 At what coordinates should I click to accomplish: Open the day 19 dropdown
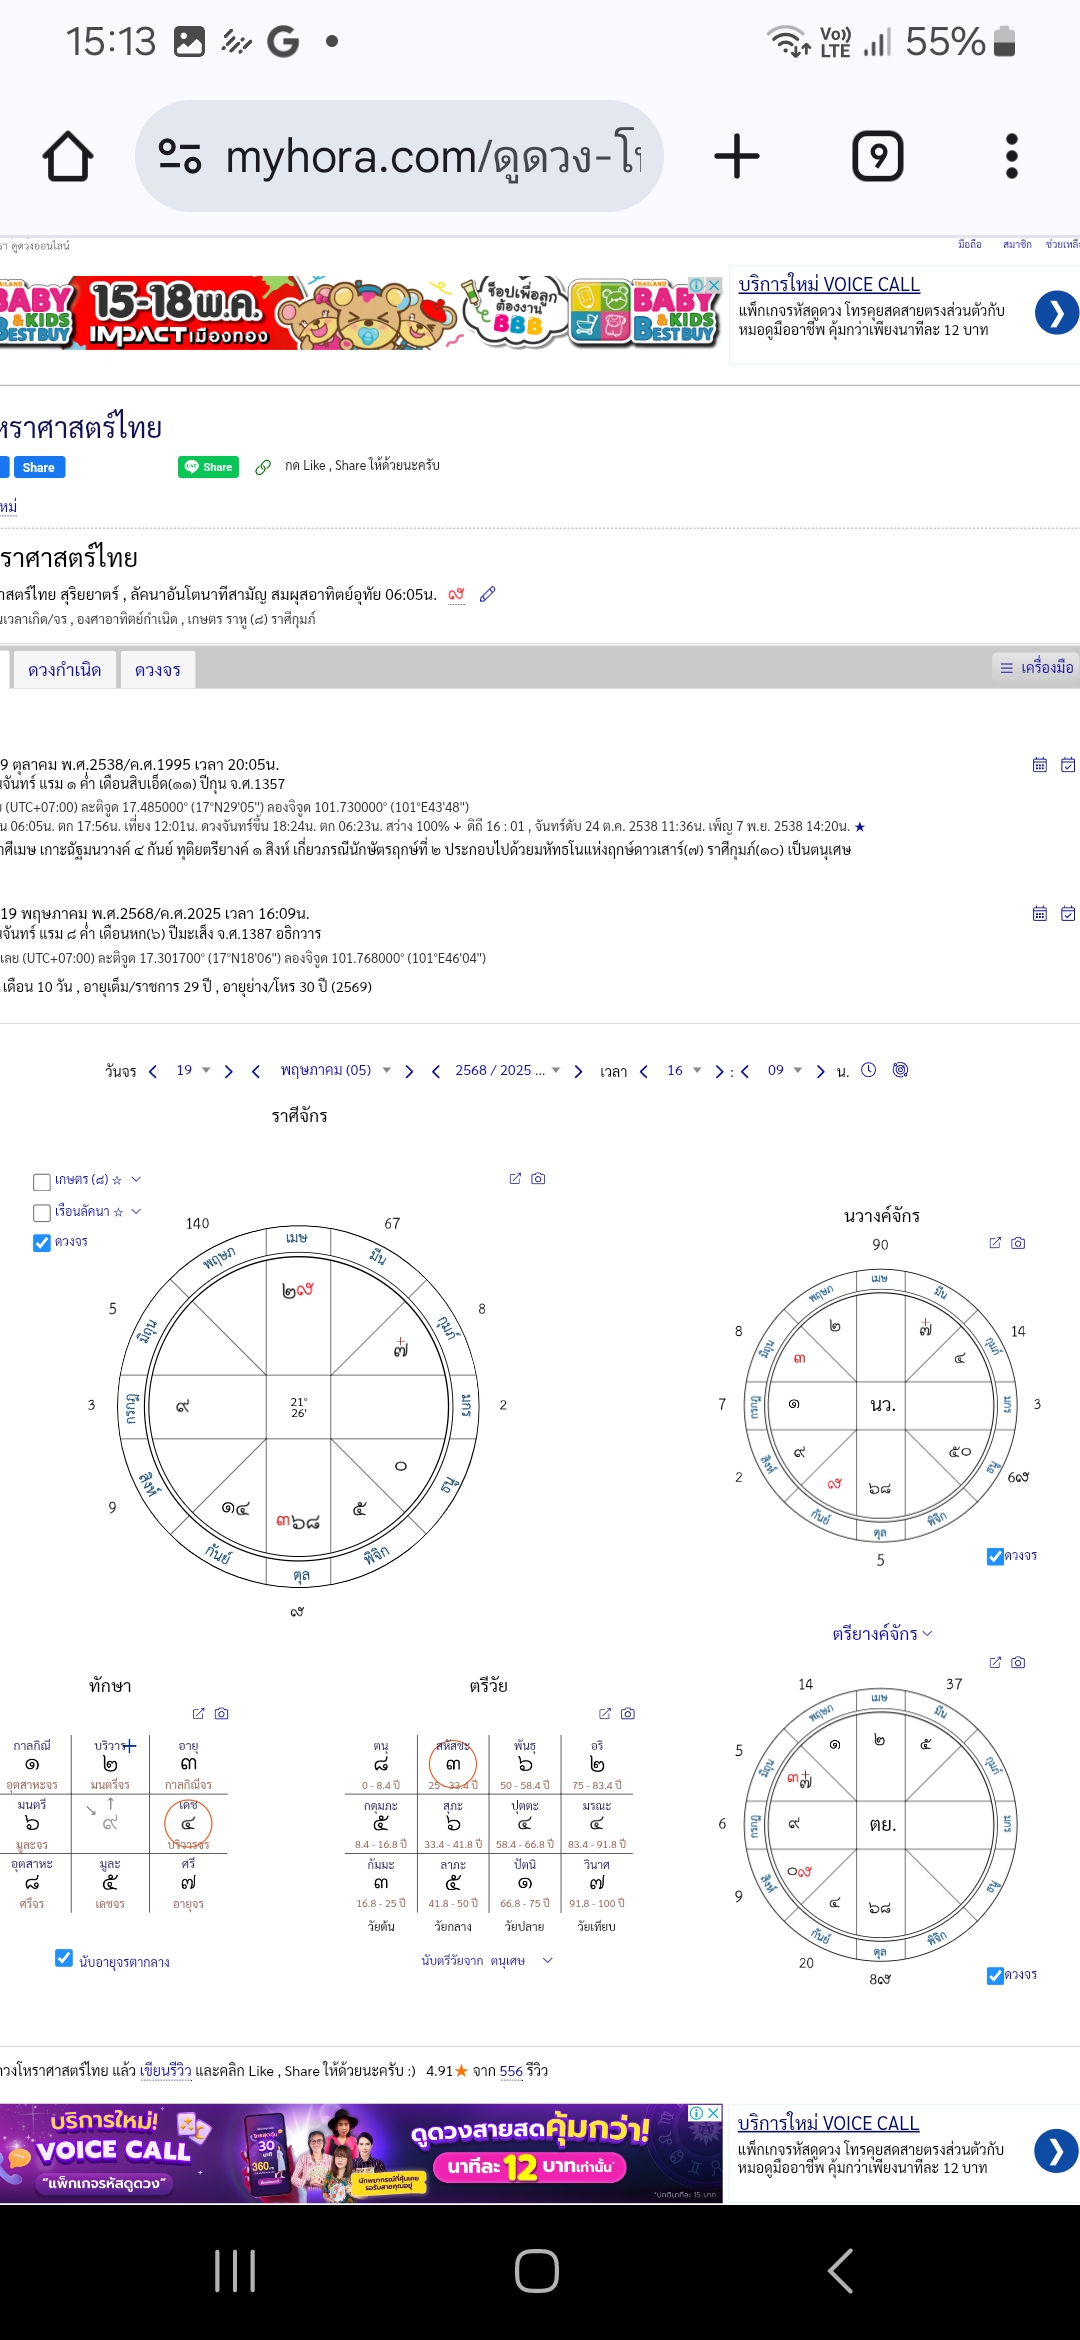tap(193, 1070)
